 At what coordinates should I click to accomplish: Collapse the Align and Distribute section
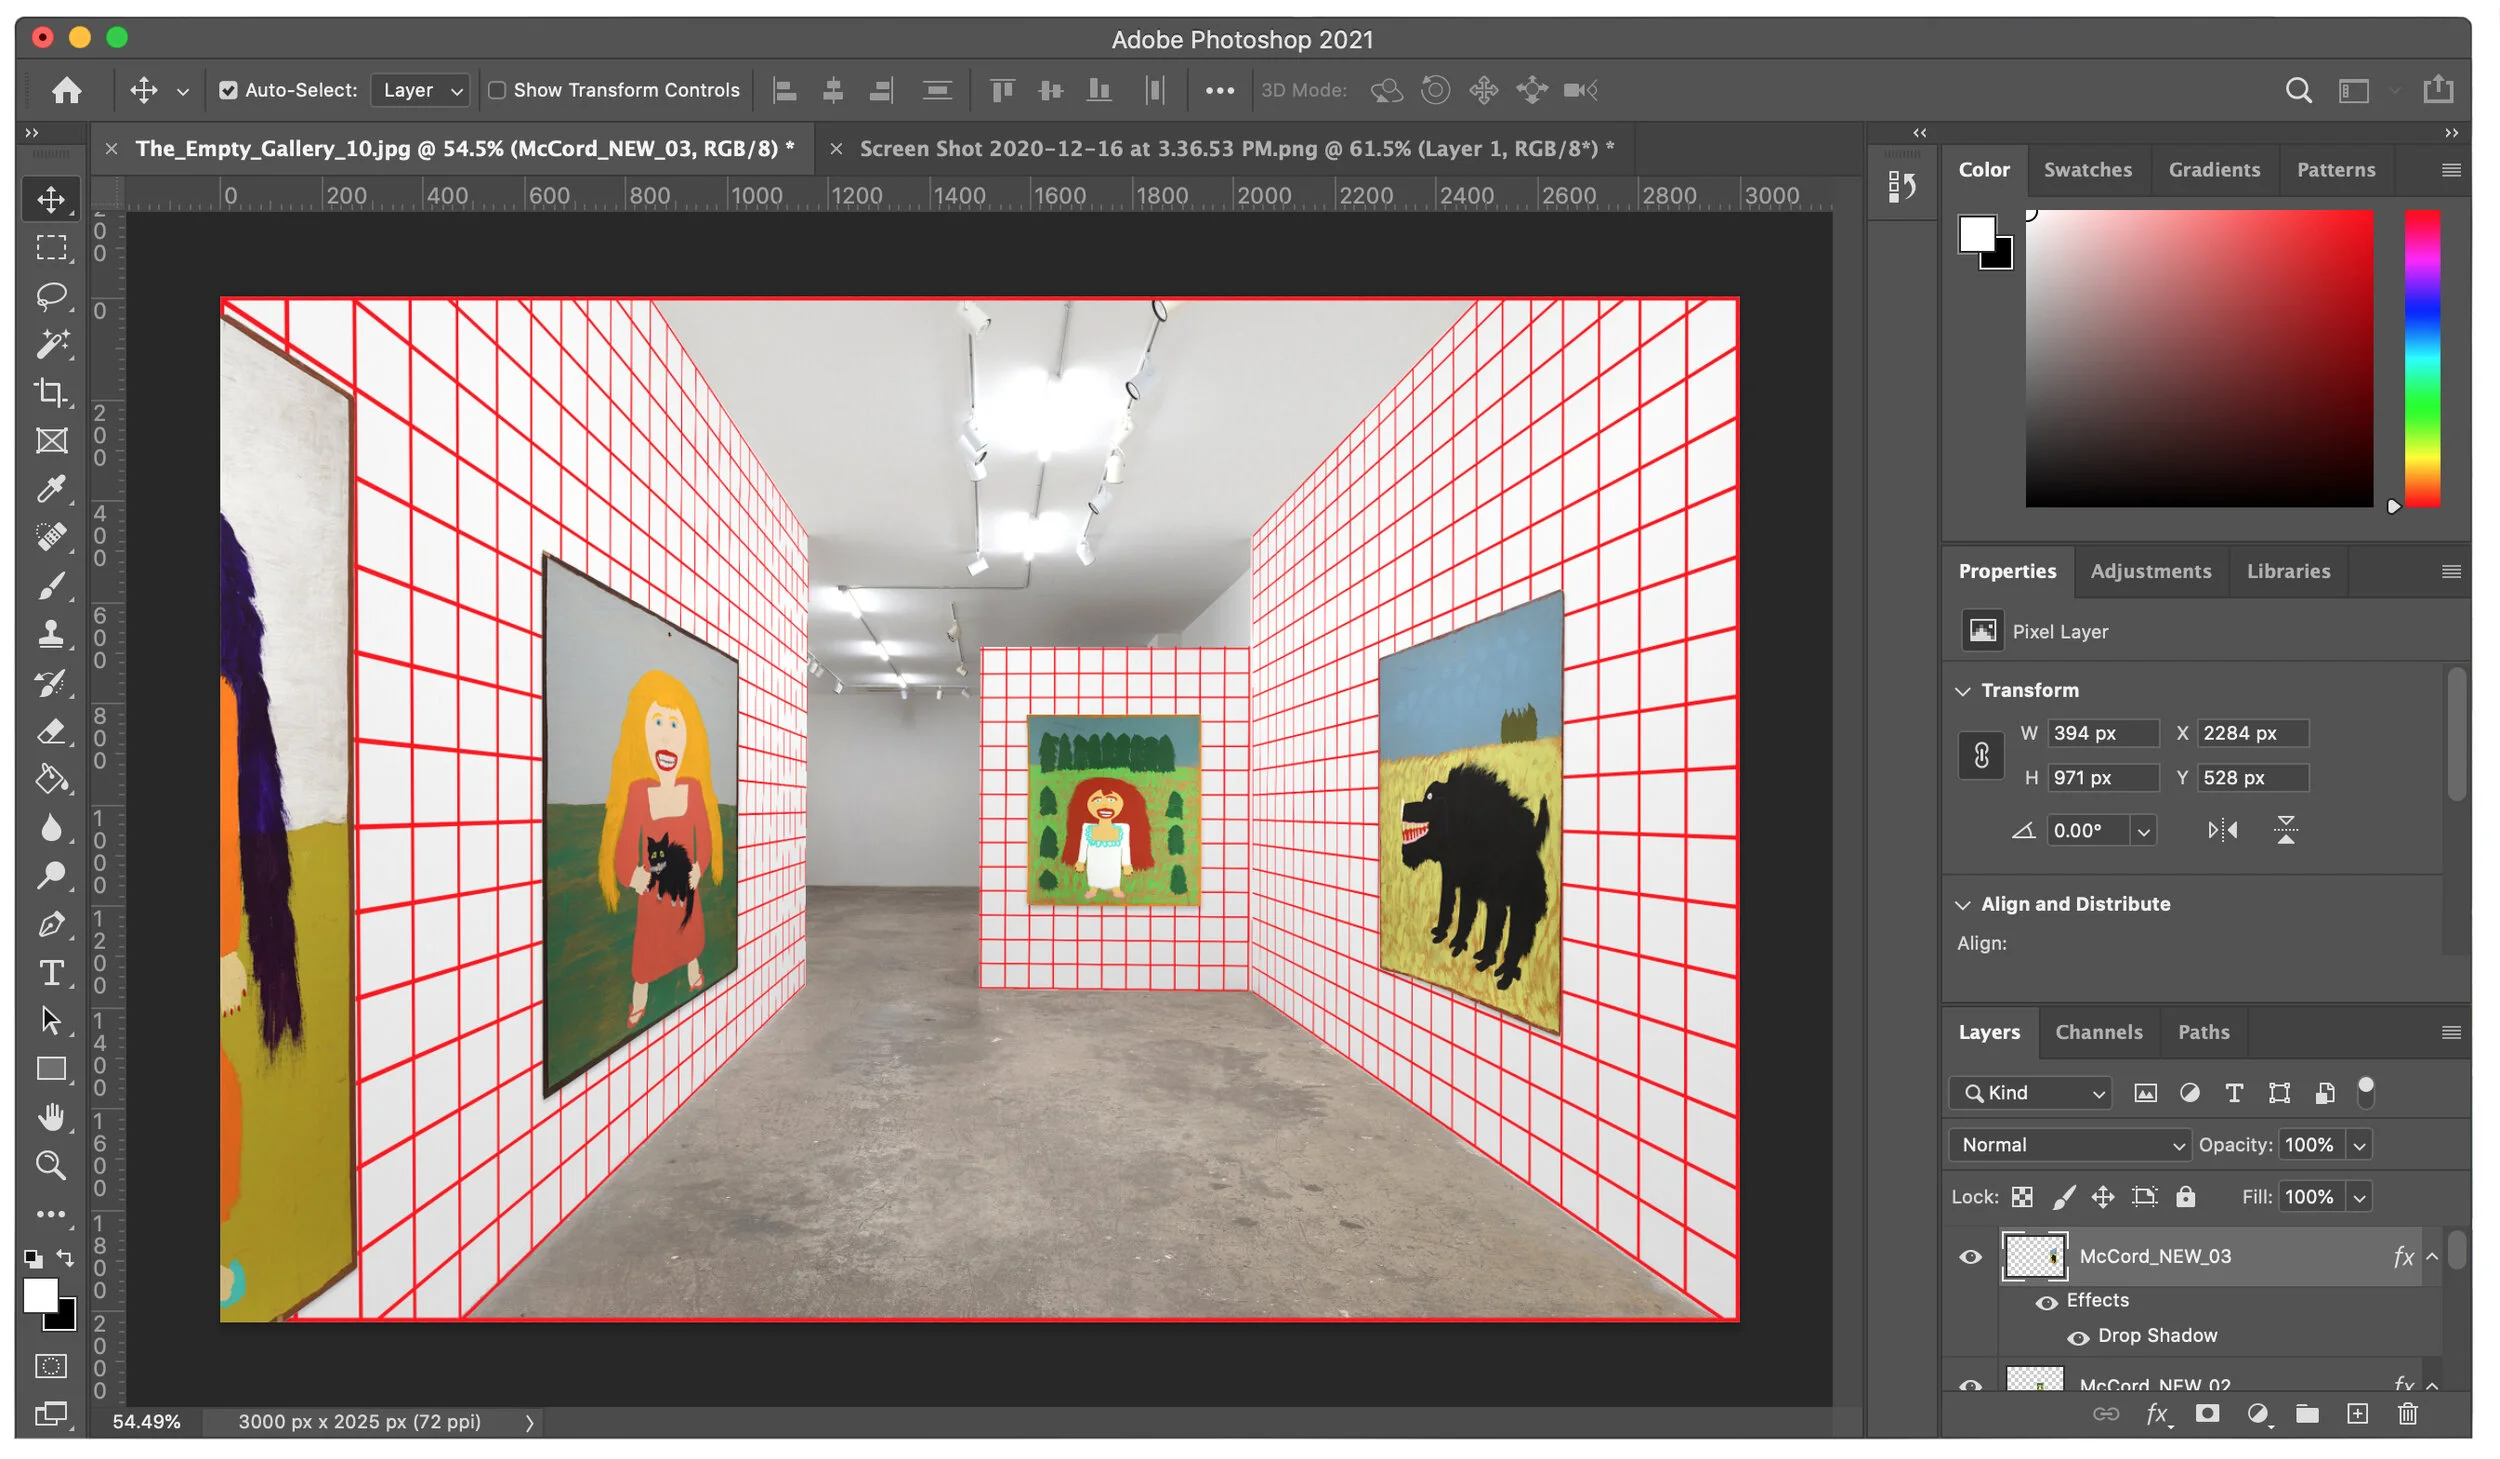point(1963,905)
